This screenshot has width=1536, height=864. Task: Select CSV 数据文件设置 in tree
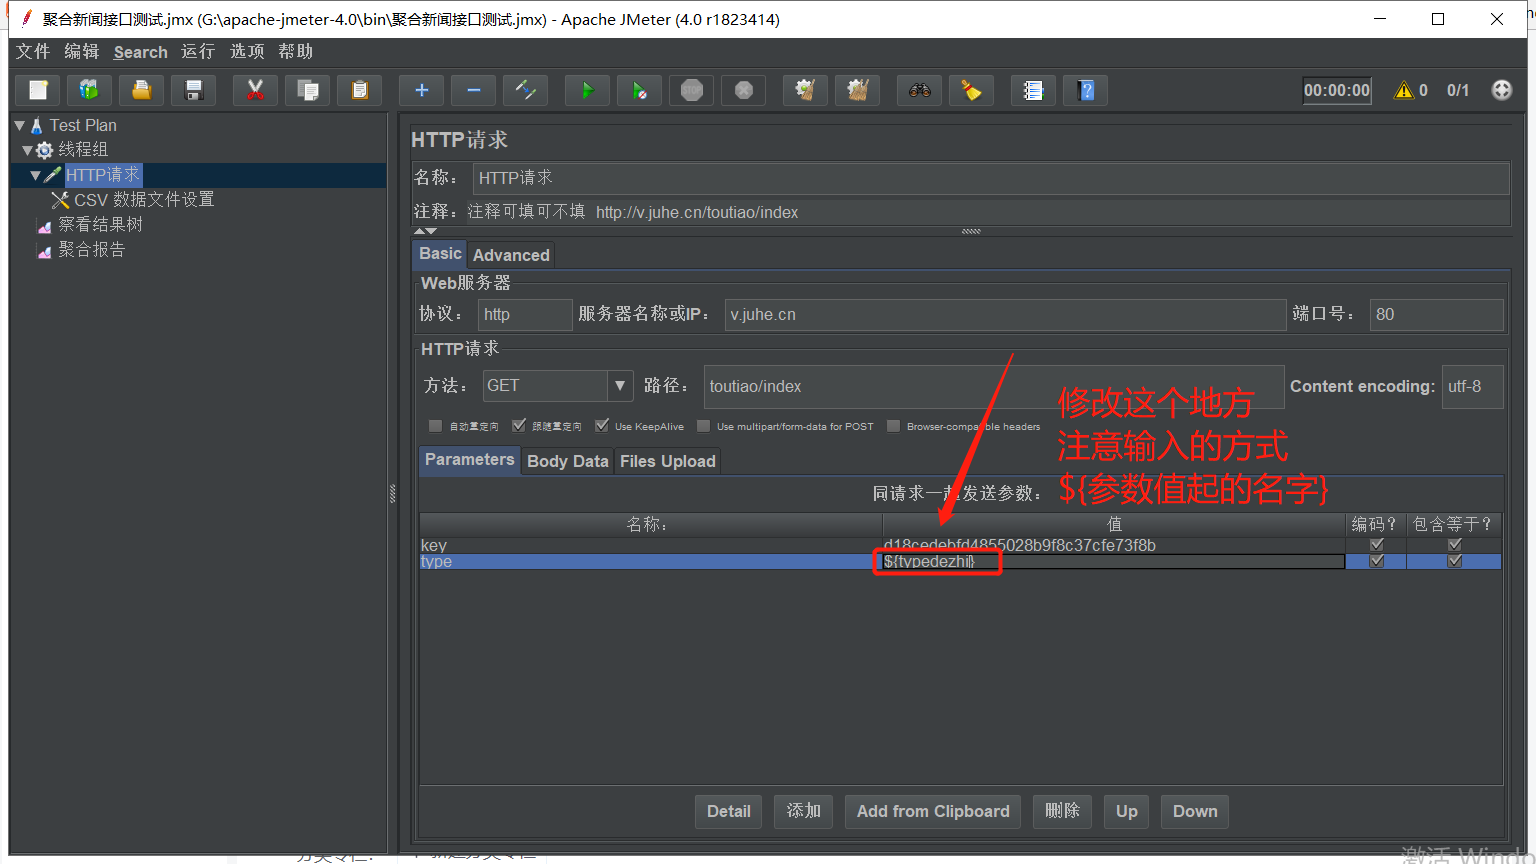coord(144,200)
